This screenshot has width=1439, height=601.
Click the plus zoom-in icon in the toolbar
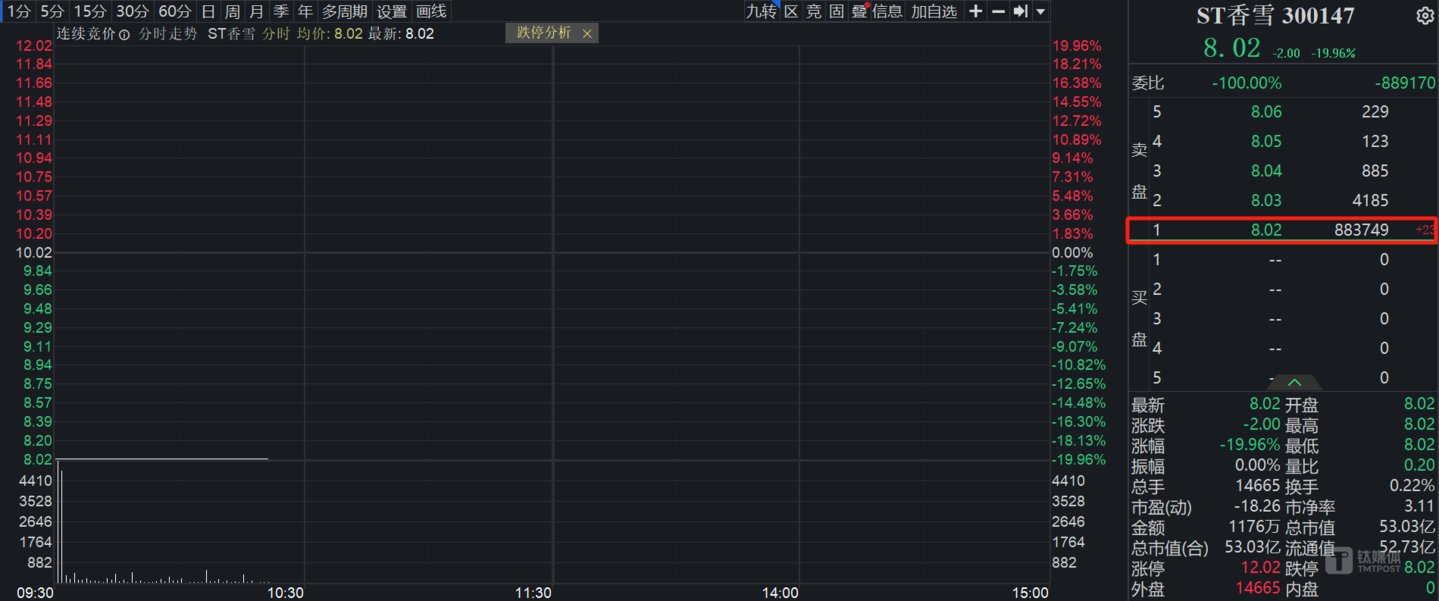(x=976, y=12)
